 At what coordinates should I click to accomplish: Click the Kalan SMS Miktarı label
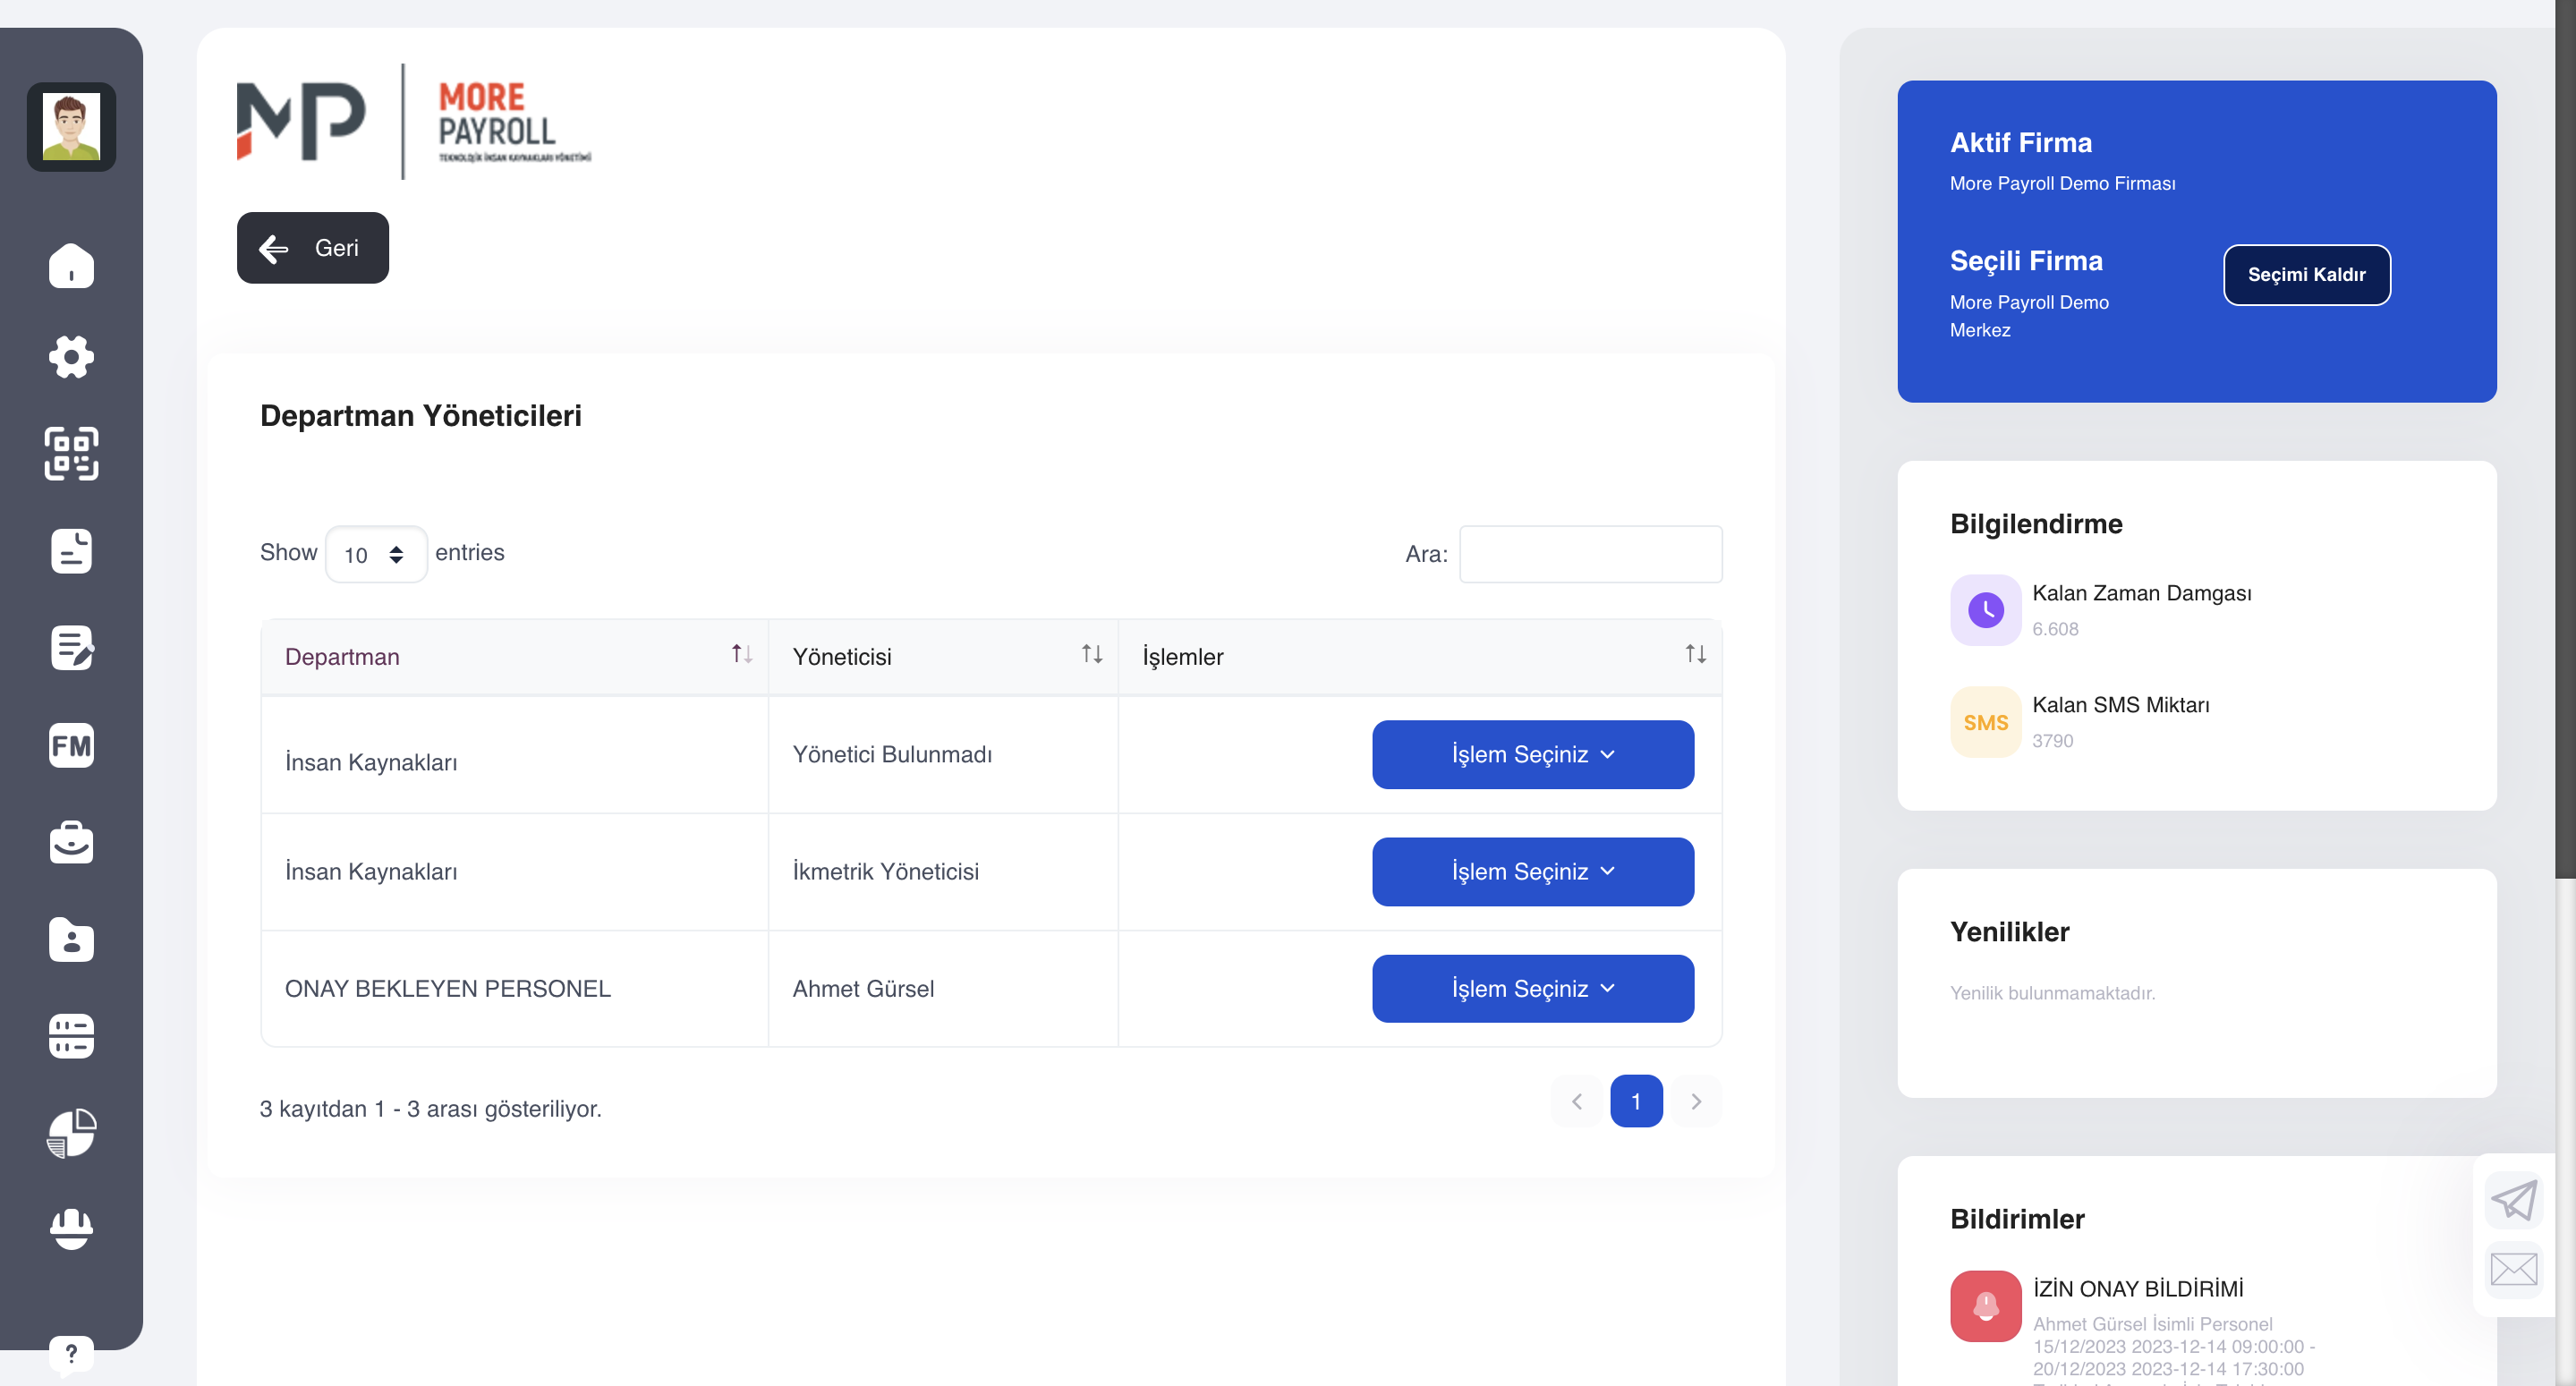click(2121, 705)
